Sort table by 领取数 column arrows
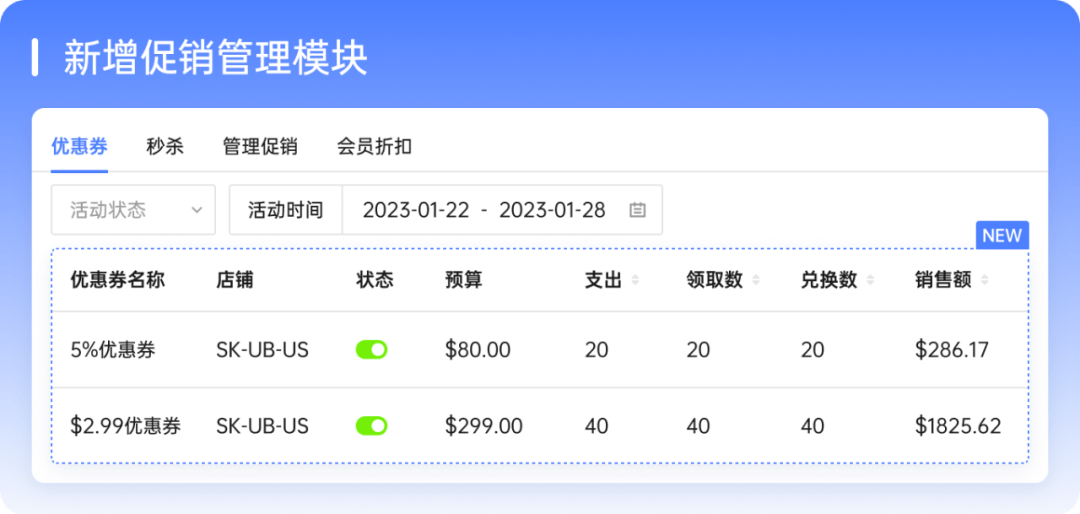Screen dimensions: 1080x514 755,281
